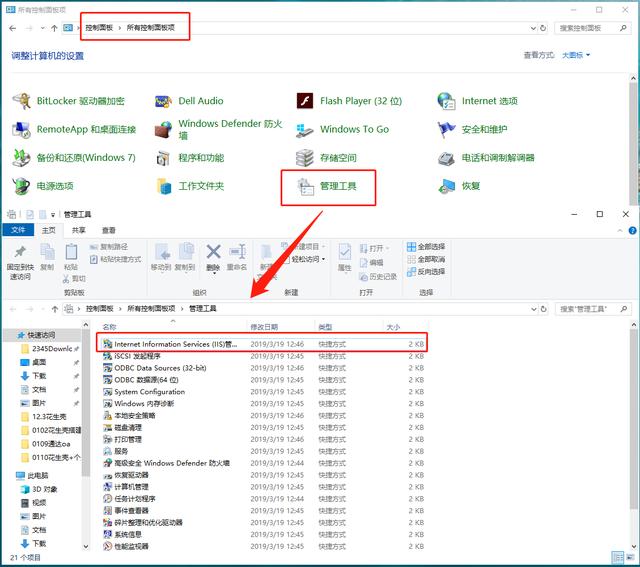
Task: Open 轻松访问 dropdown in ribbon
Action: (309, 259)
